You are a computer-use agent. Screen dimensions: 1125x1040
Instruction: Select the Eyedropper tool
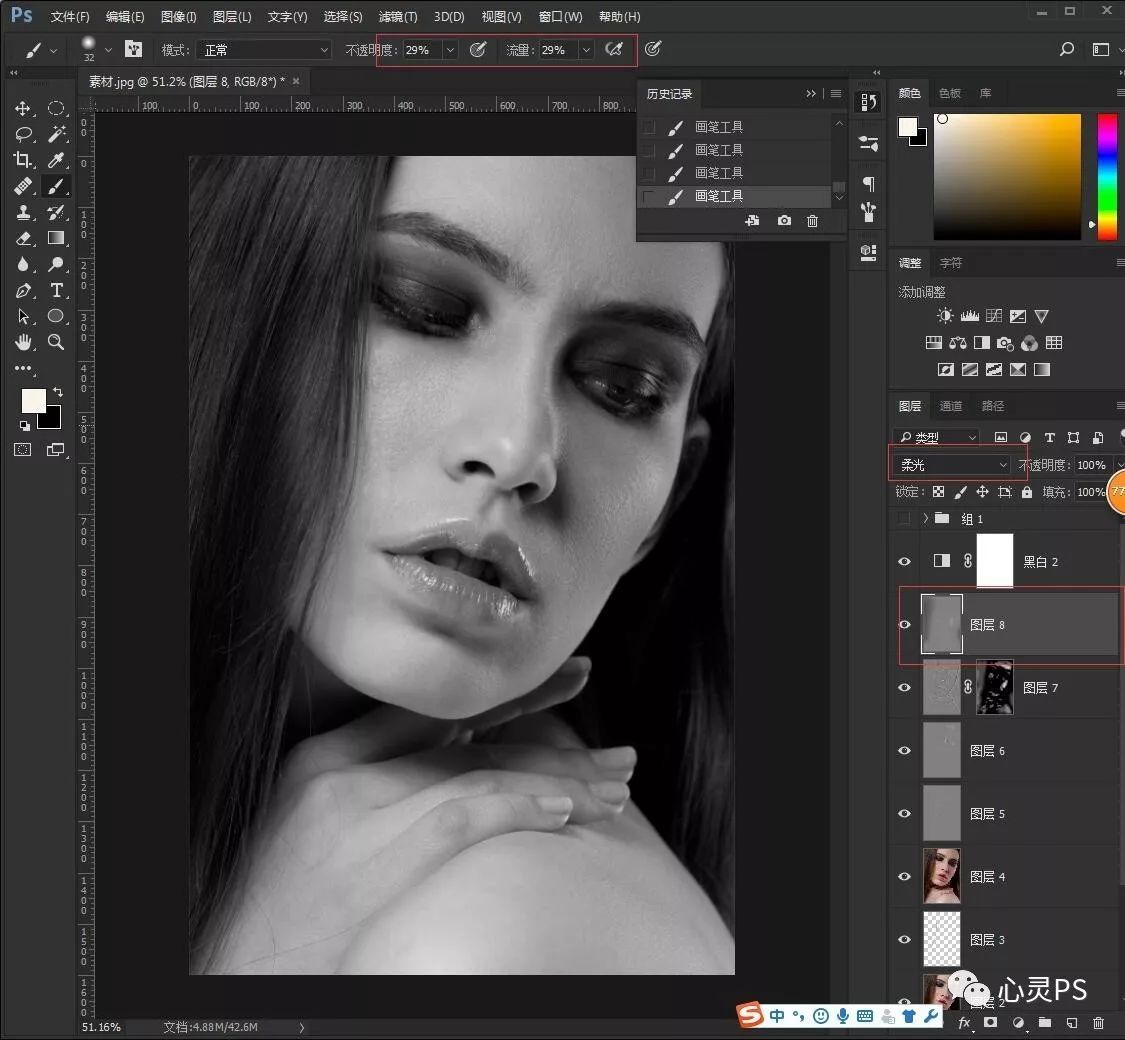56,160
